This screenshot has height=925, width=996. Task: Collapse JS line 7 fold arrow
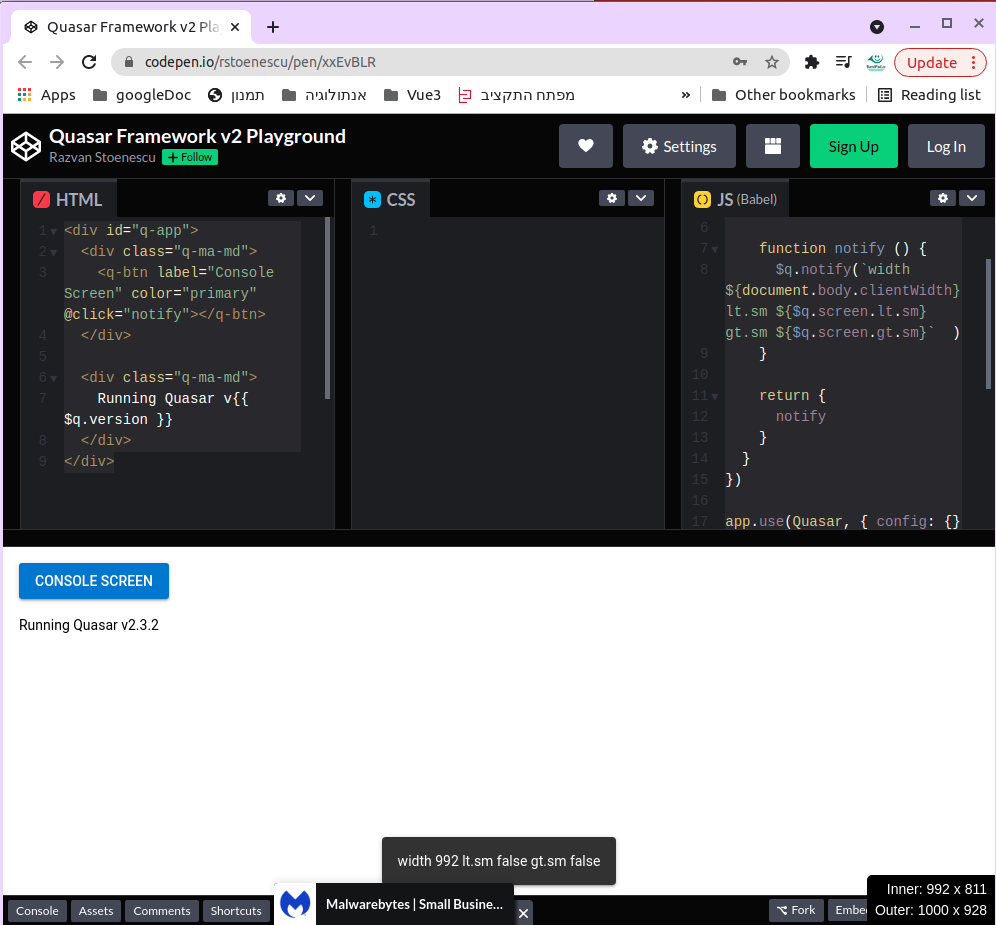click(x=715, y=250)
